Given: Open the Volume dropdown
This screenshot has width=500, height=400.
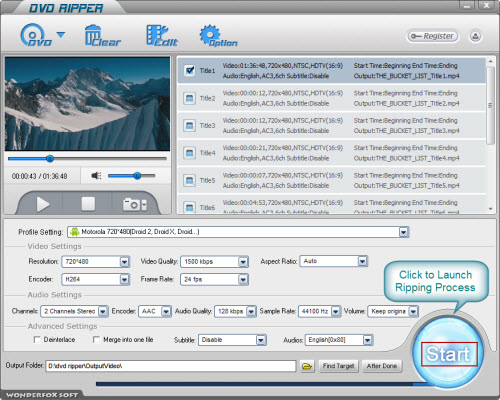Looking at the screenshot, I should pyautogui.click(x=413, y=311).
